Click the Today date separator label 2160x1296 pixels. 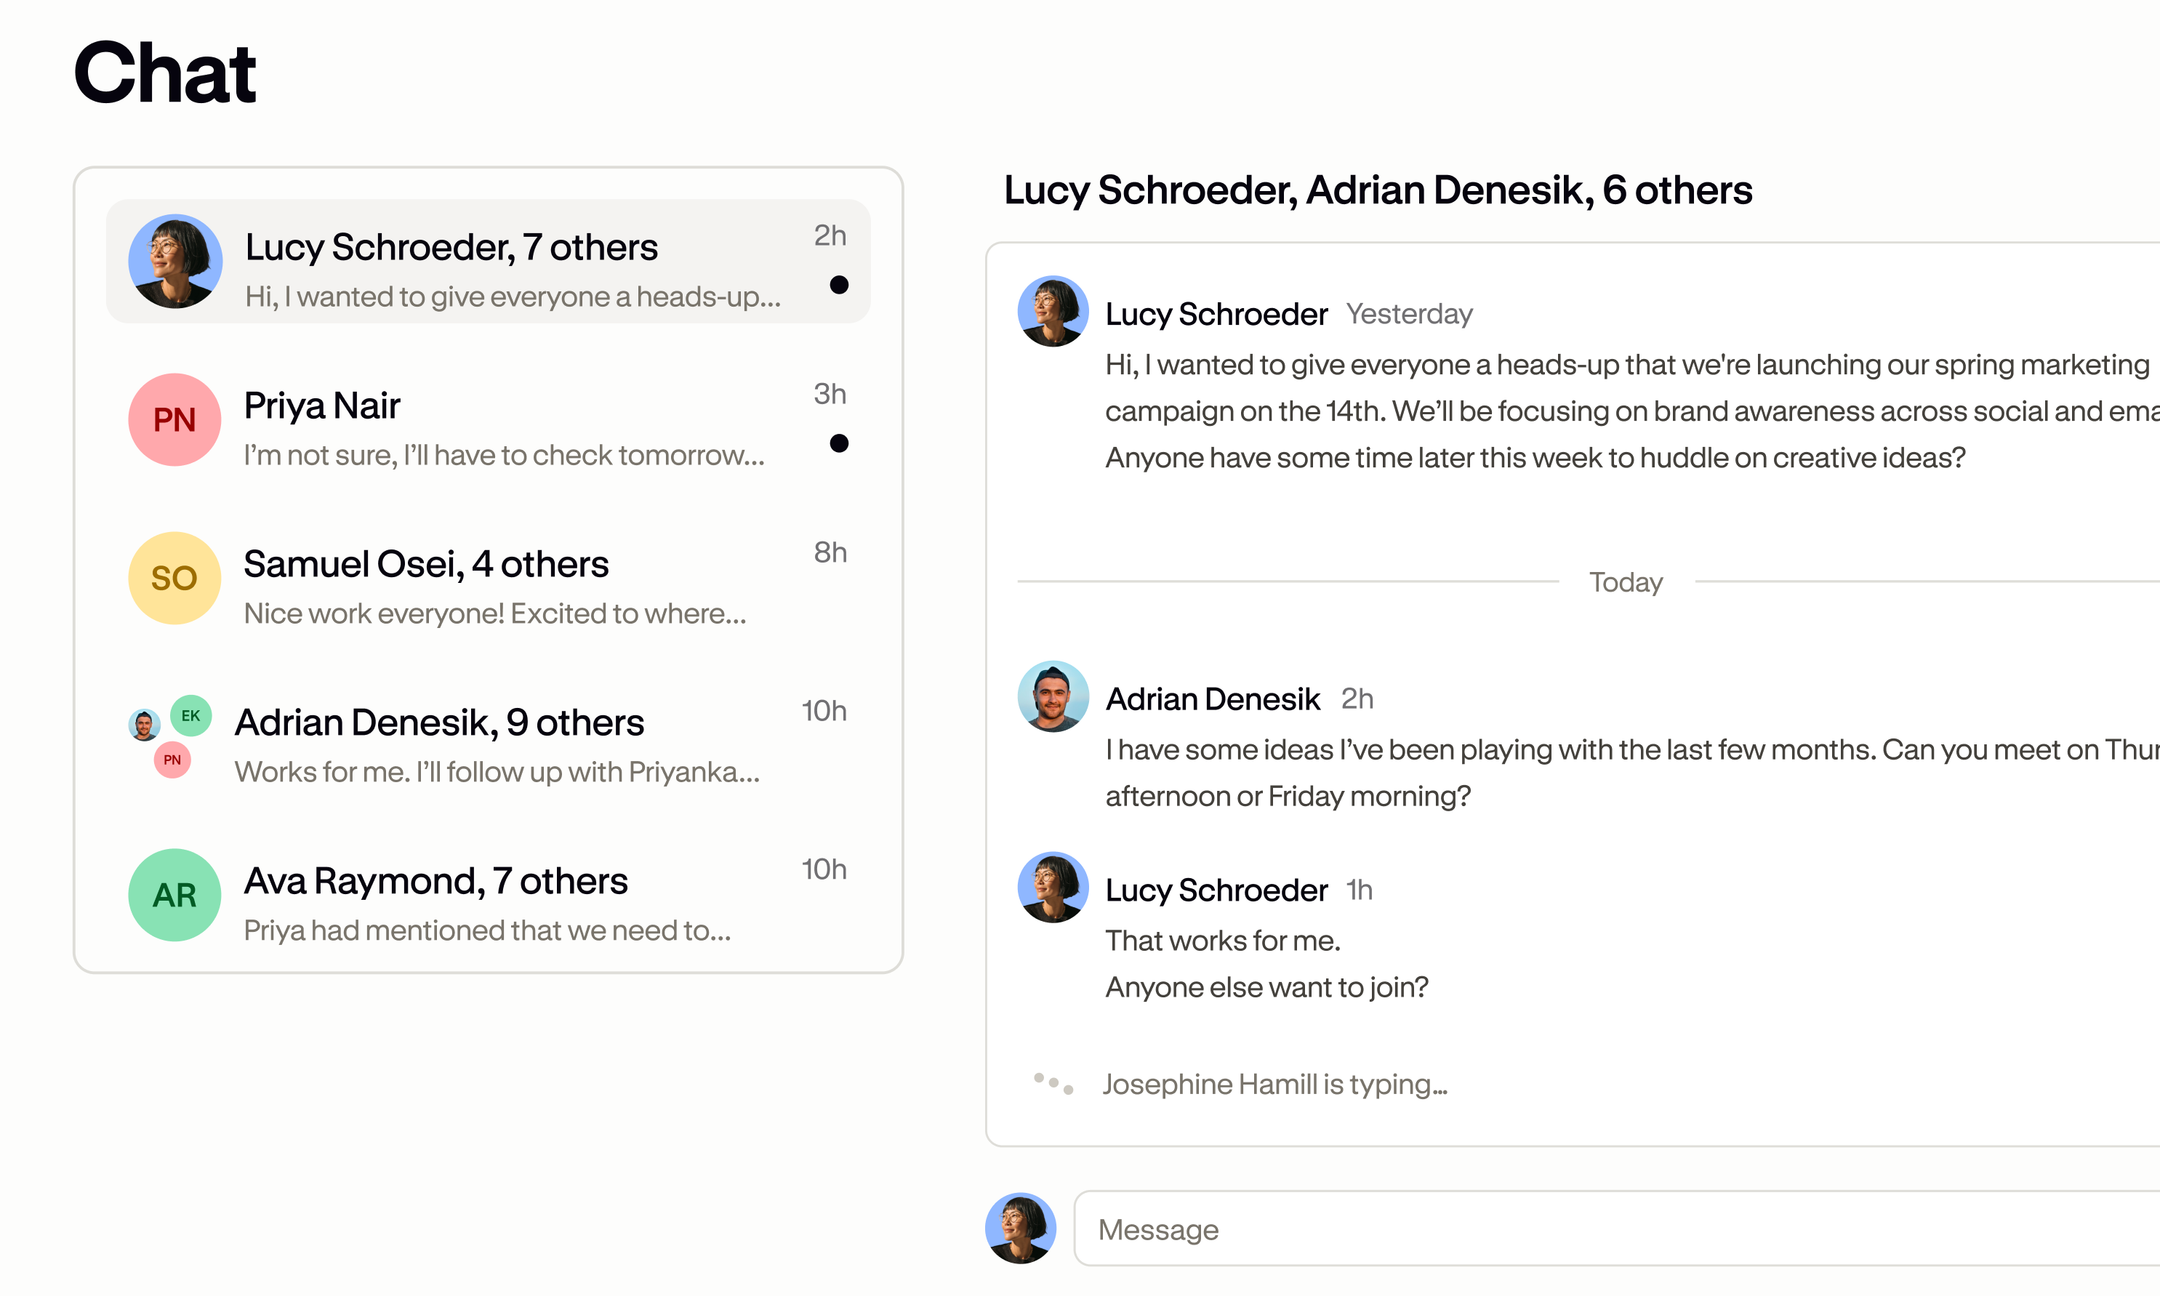[1626, 582]
